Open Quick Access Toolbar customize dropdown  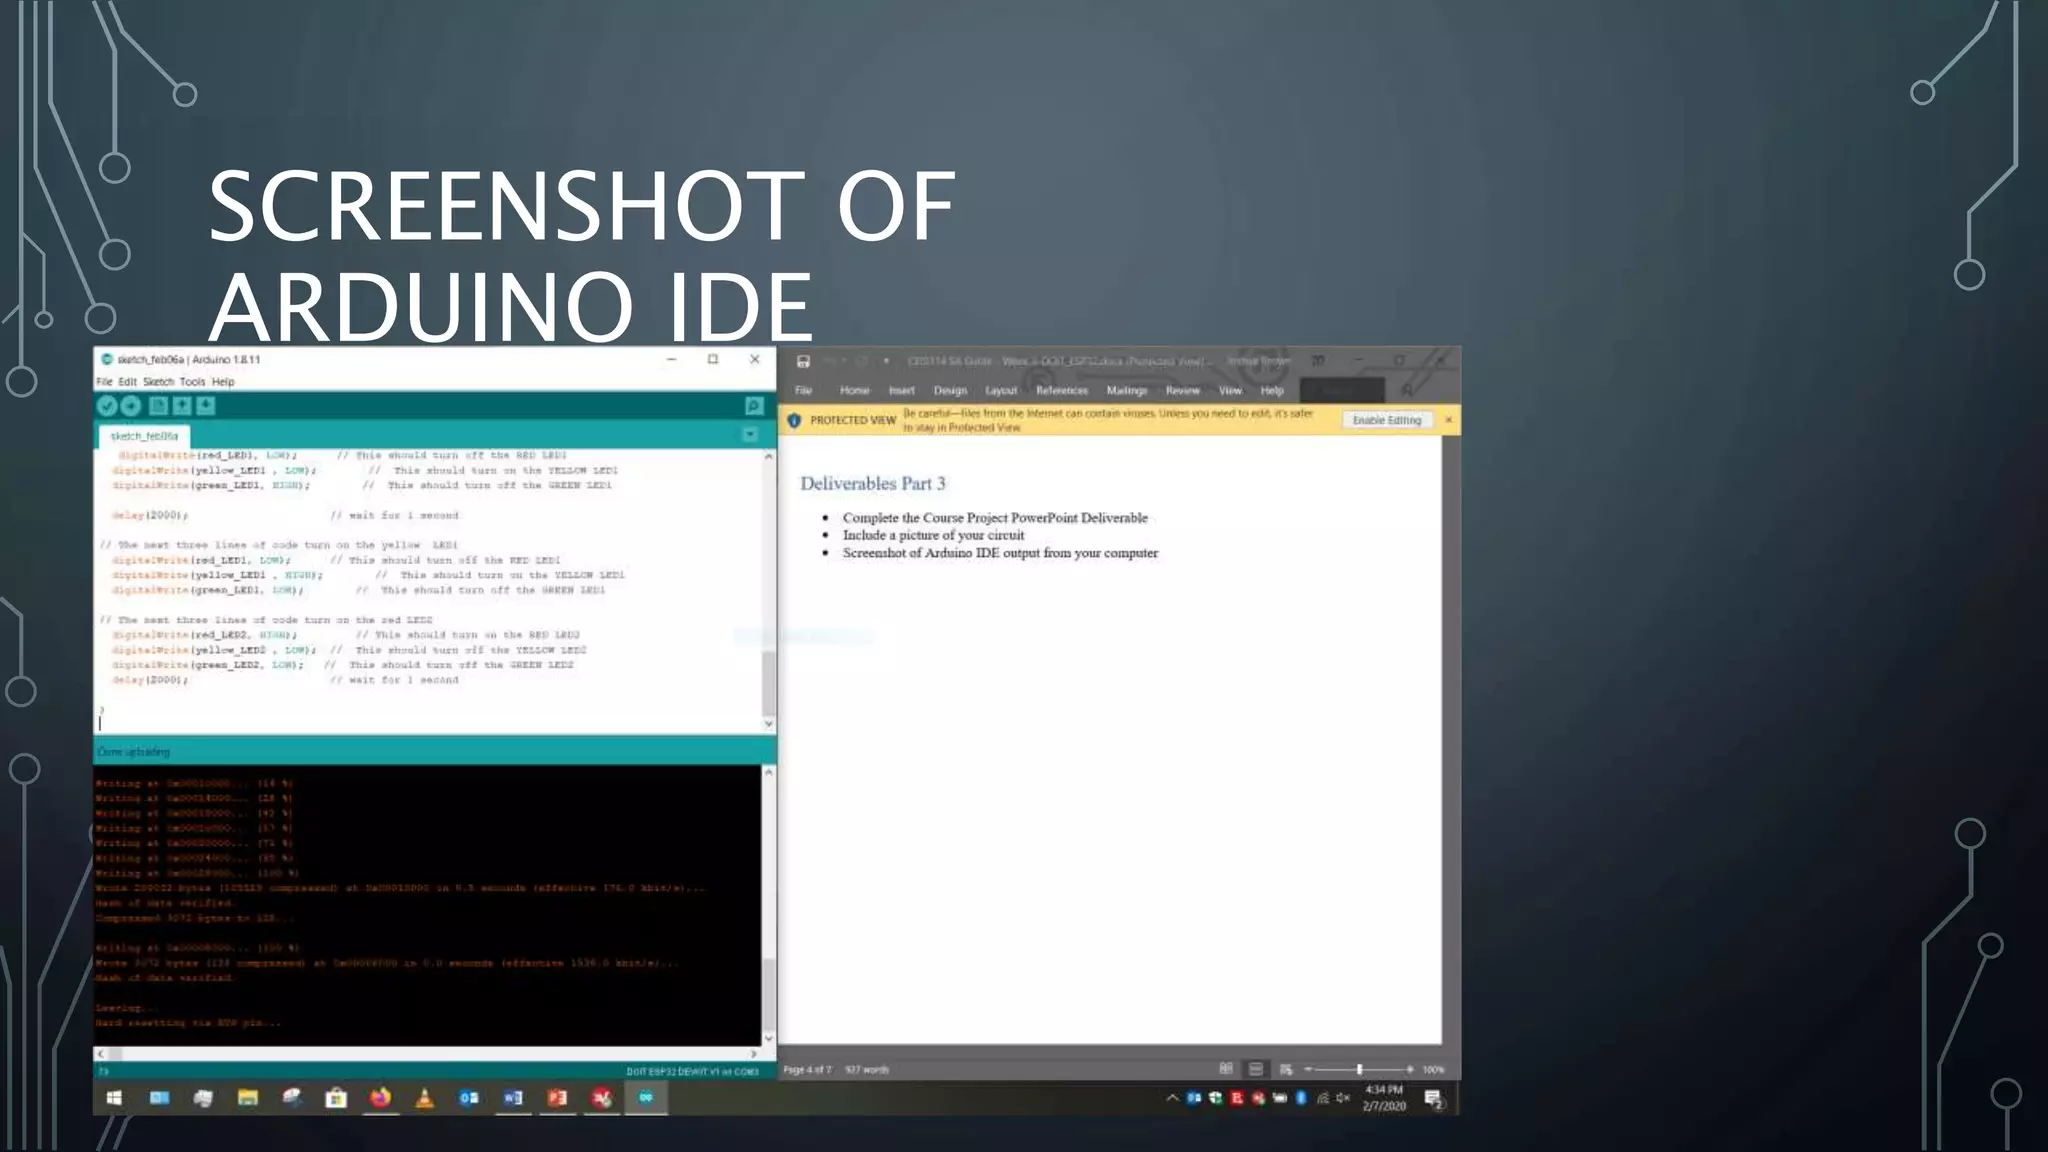[x=886, y=361]
